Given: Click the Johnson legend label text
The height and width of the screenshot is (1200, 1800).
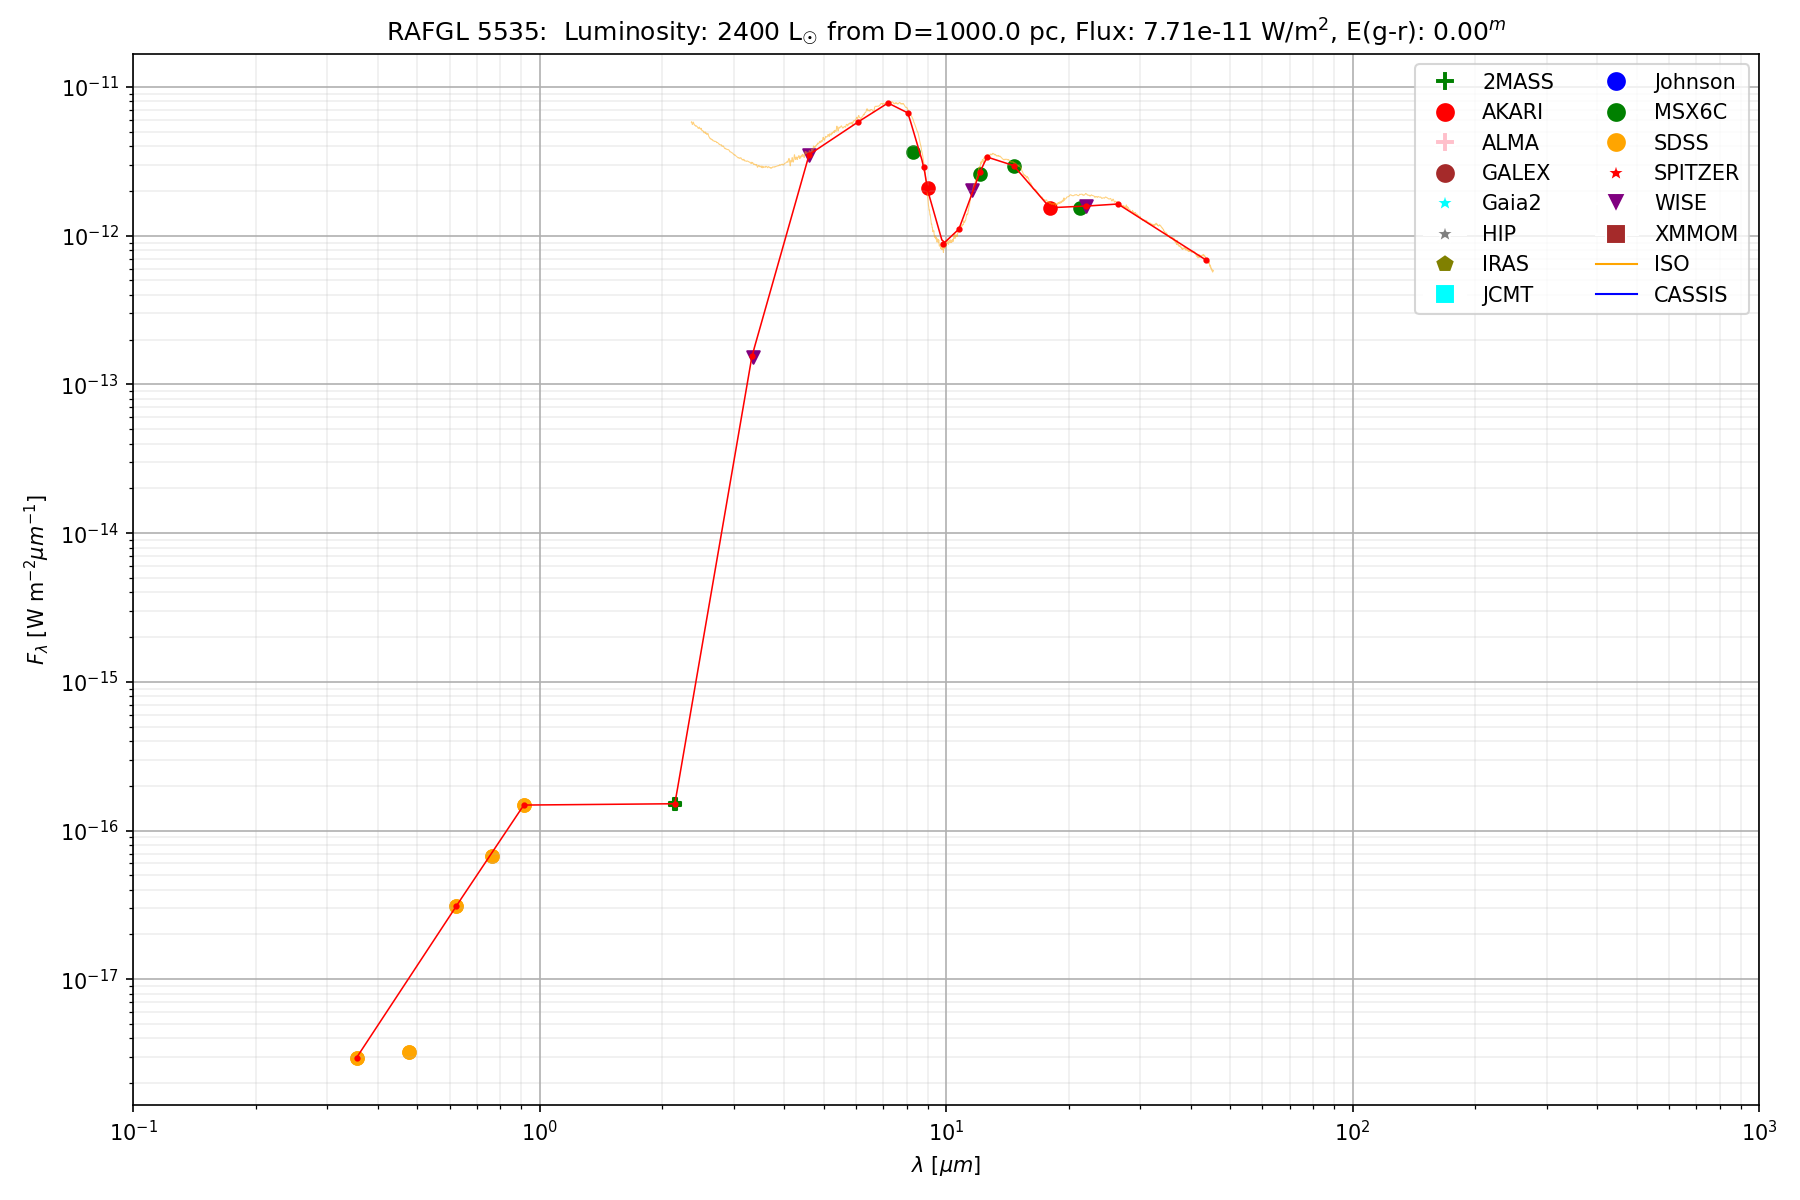Looking at the screenshot, I should click(x=1694, y=82).
